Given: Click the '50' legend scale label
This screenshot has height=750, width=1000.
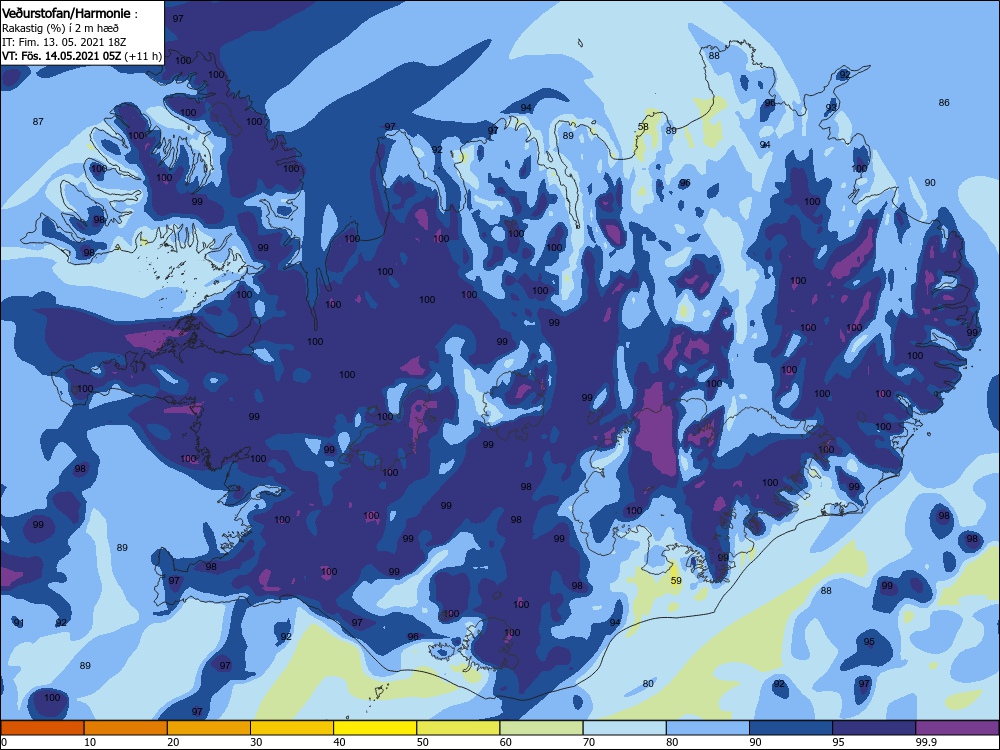Looking at the screenshot, I should click(x=423, y=742).
